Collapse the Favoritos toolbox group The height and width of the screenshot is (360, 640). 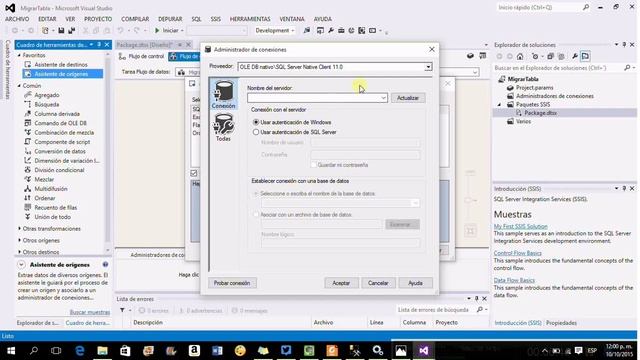[x=19, y=55]
